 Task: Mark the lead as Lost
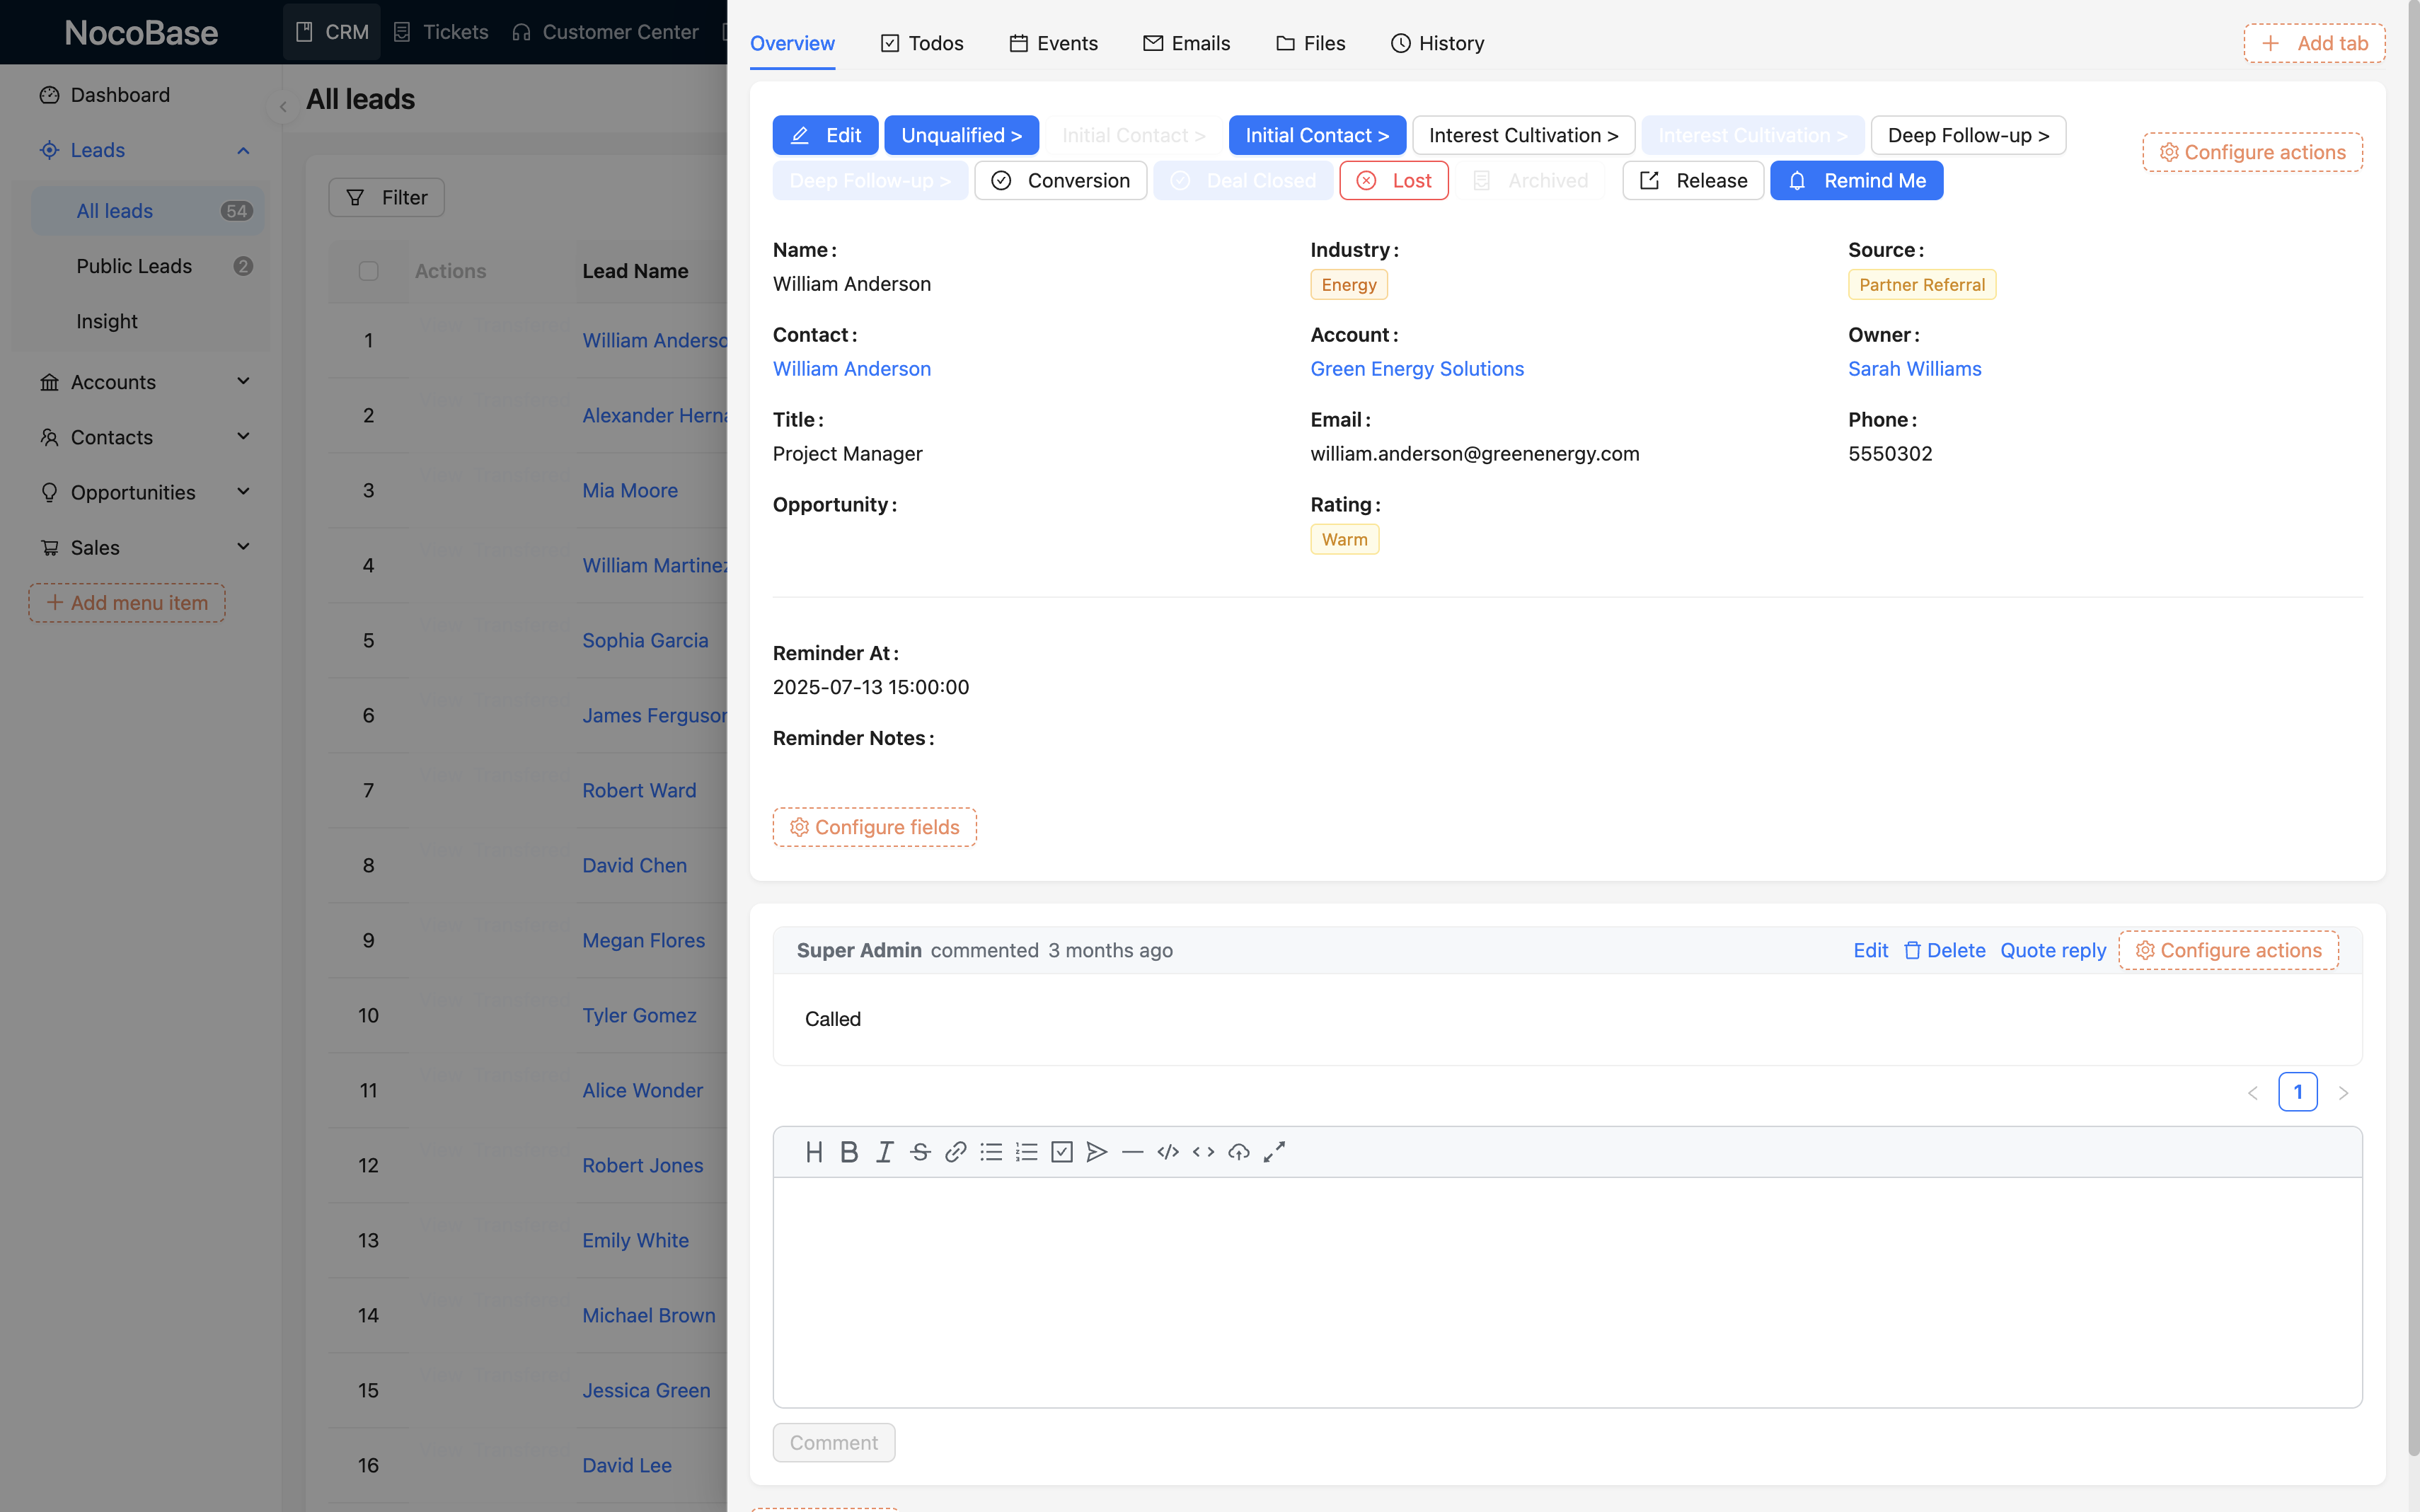coord(1393,180)
